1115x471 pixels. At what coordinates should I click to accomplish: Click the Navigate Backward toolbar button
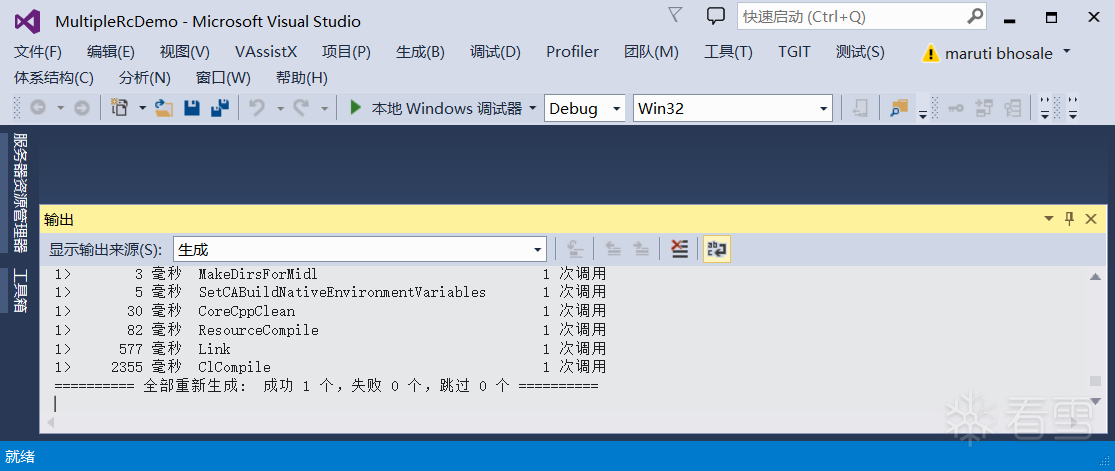tap(37, 108)
